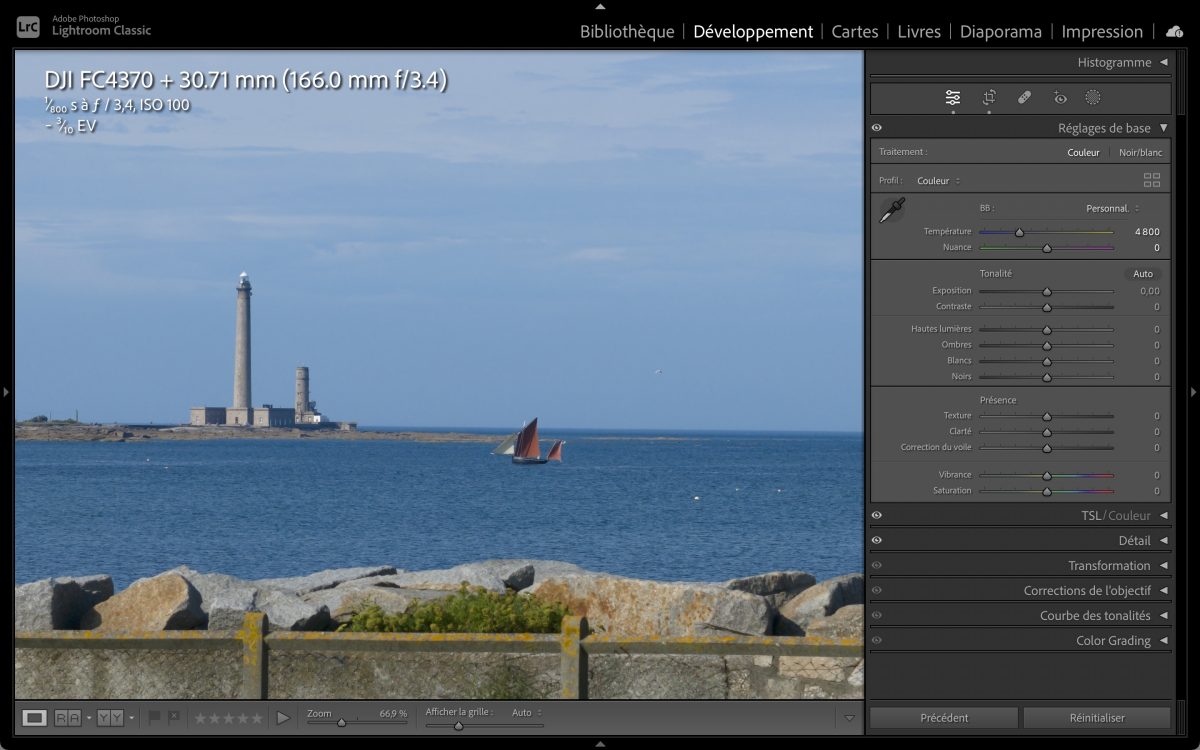
Task: Open the Profil Couleur dropdown
Action: click(938, 181)
